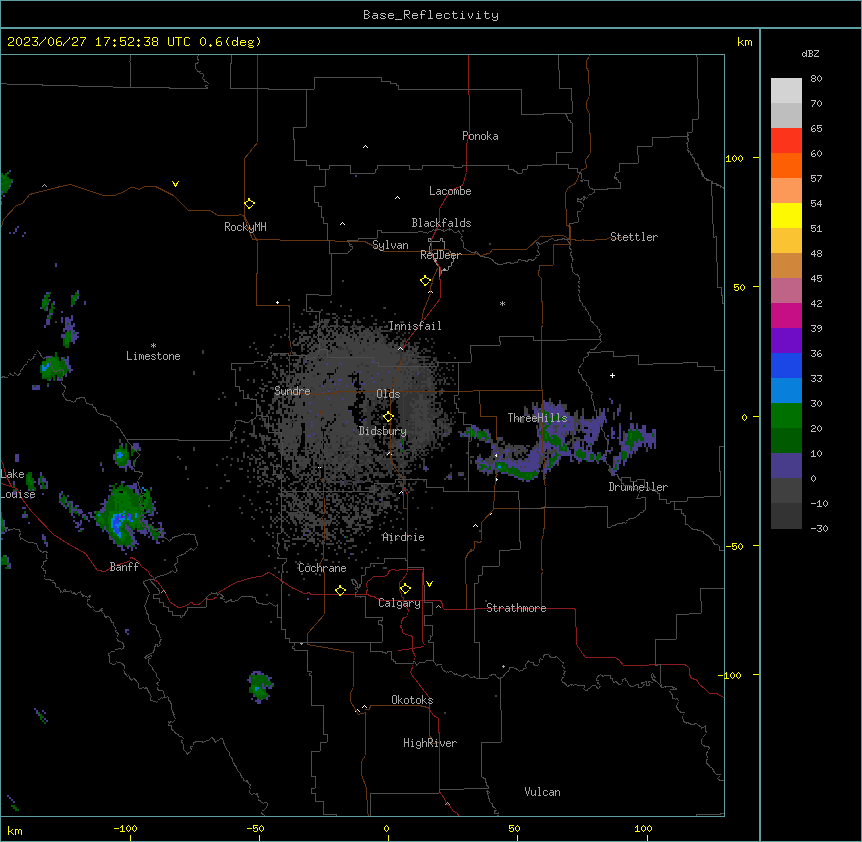862x842 pixels.
Task: Click the yellow diamond marker south of RedDeer
Action: (426, 281)
